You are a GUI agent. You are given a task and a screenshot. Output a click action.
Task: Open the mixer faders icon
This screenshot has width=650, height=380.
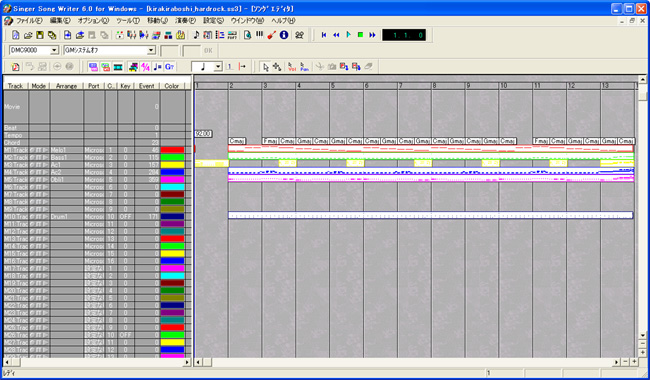pyautogui.click(x=131, y=35)
